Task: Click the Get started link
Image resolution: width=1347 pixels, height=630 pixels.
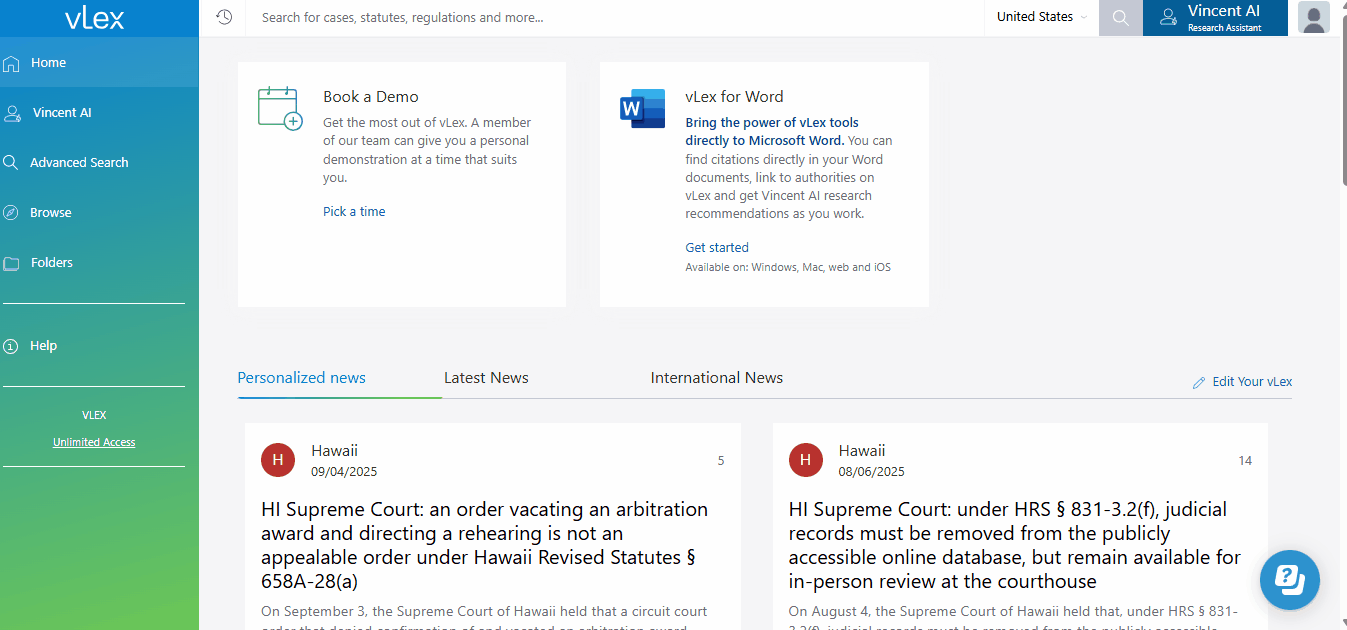Action: [716, 248]
